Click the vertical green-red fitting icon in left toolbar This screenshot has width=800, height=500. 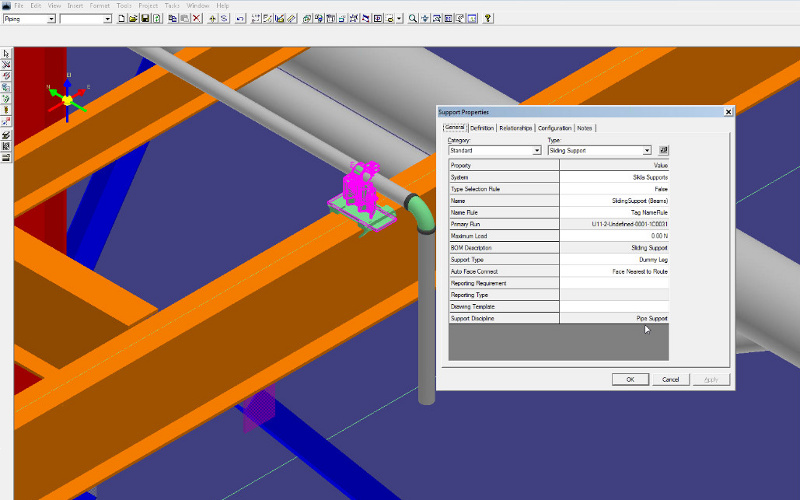tap(6, 110)
